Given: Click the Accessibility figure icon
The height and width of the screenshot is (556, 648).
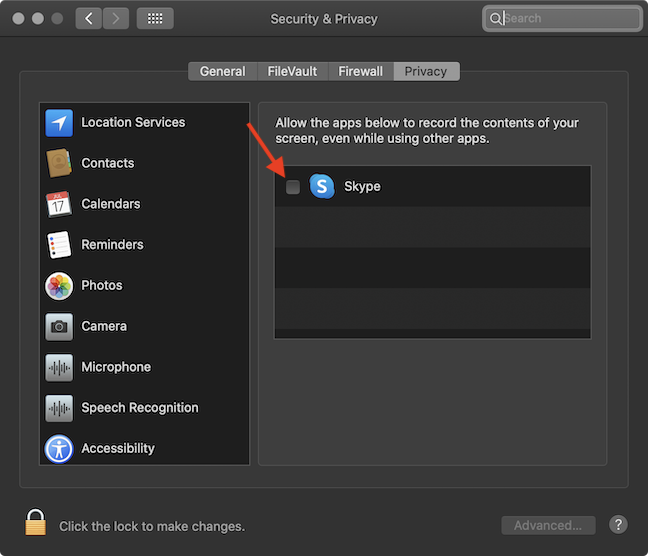Looking at the screenshot, I should 59,449.
